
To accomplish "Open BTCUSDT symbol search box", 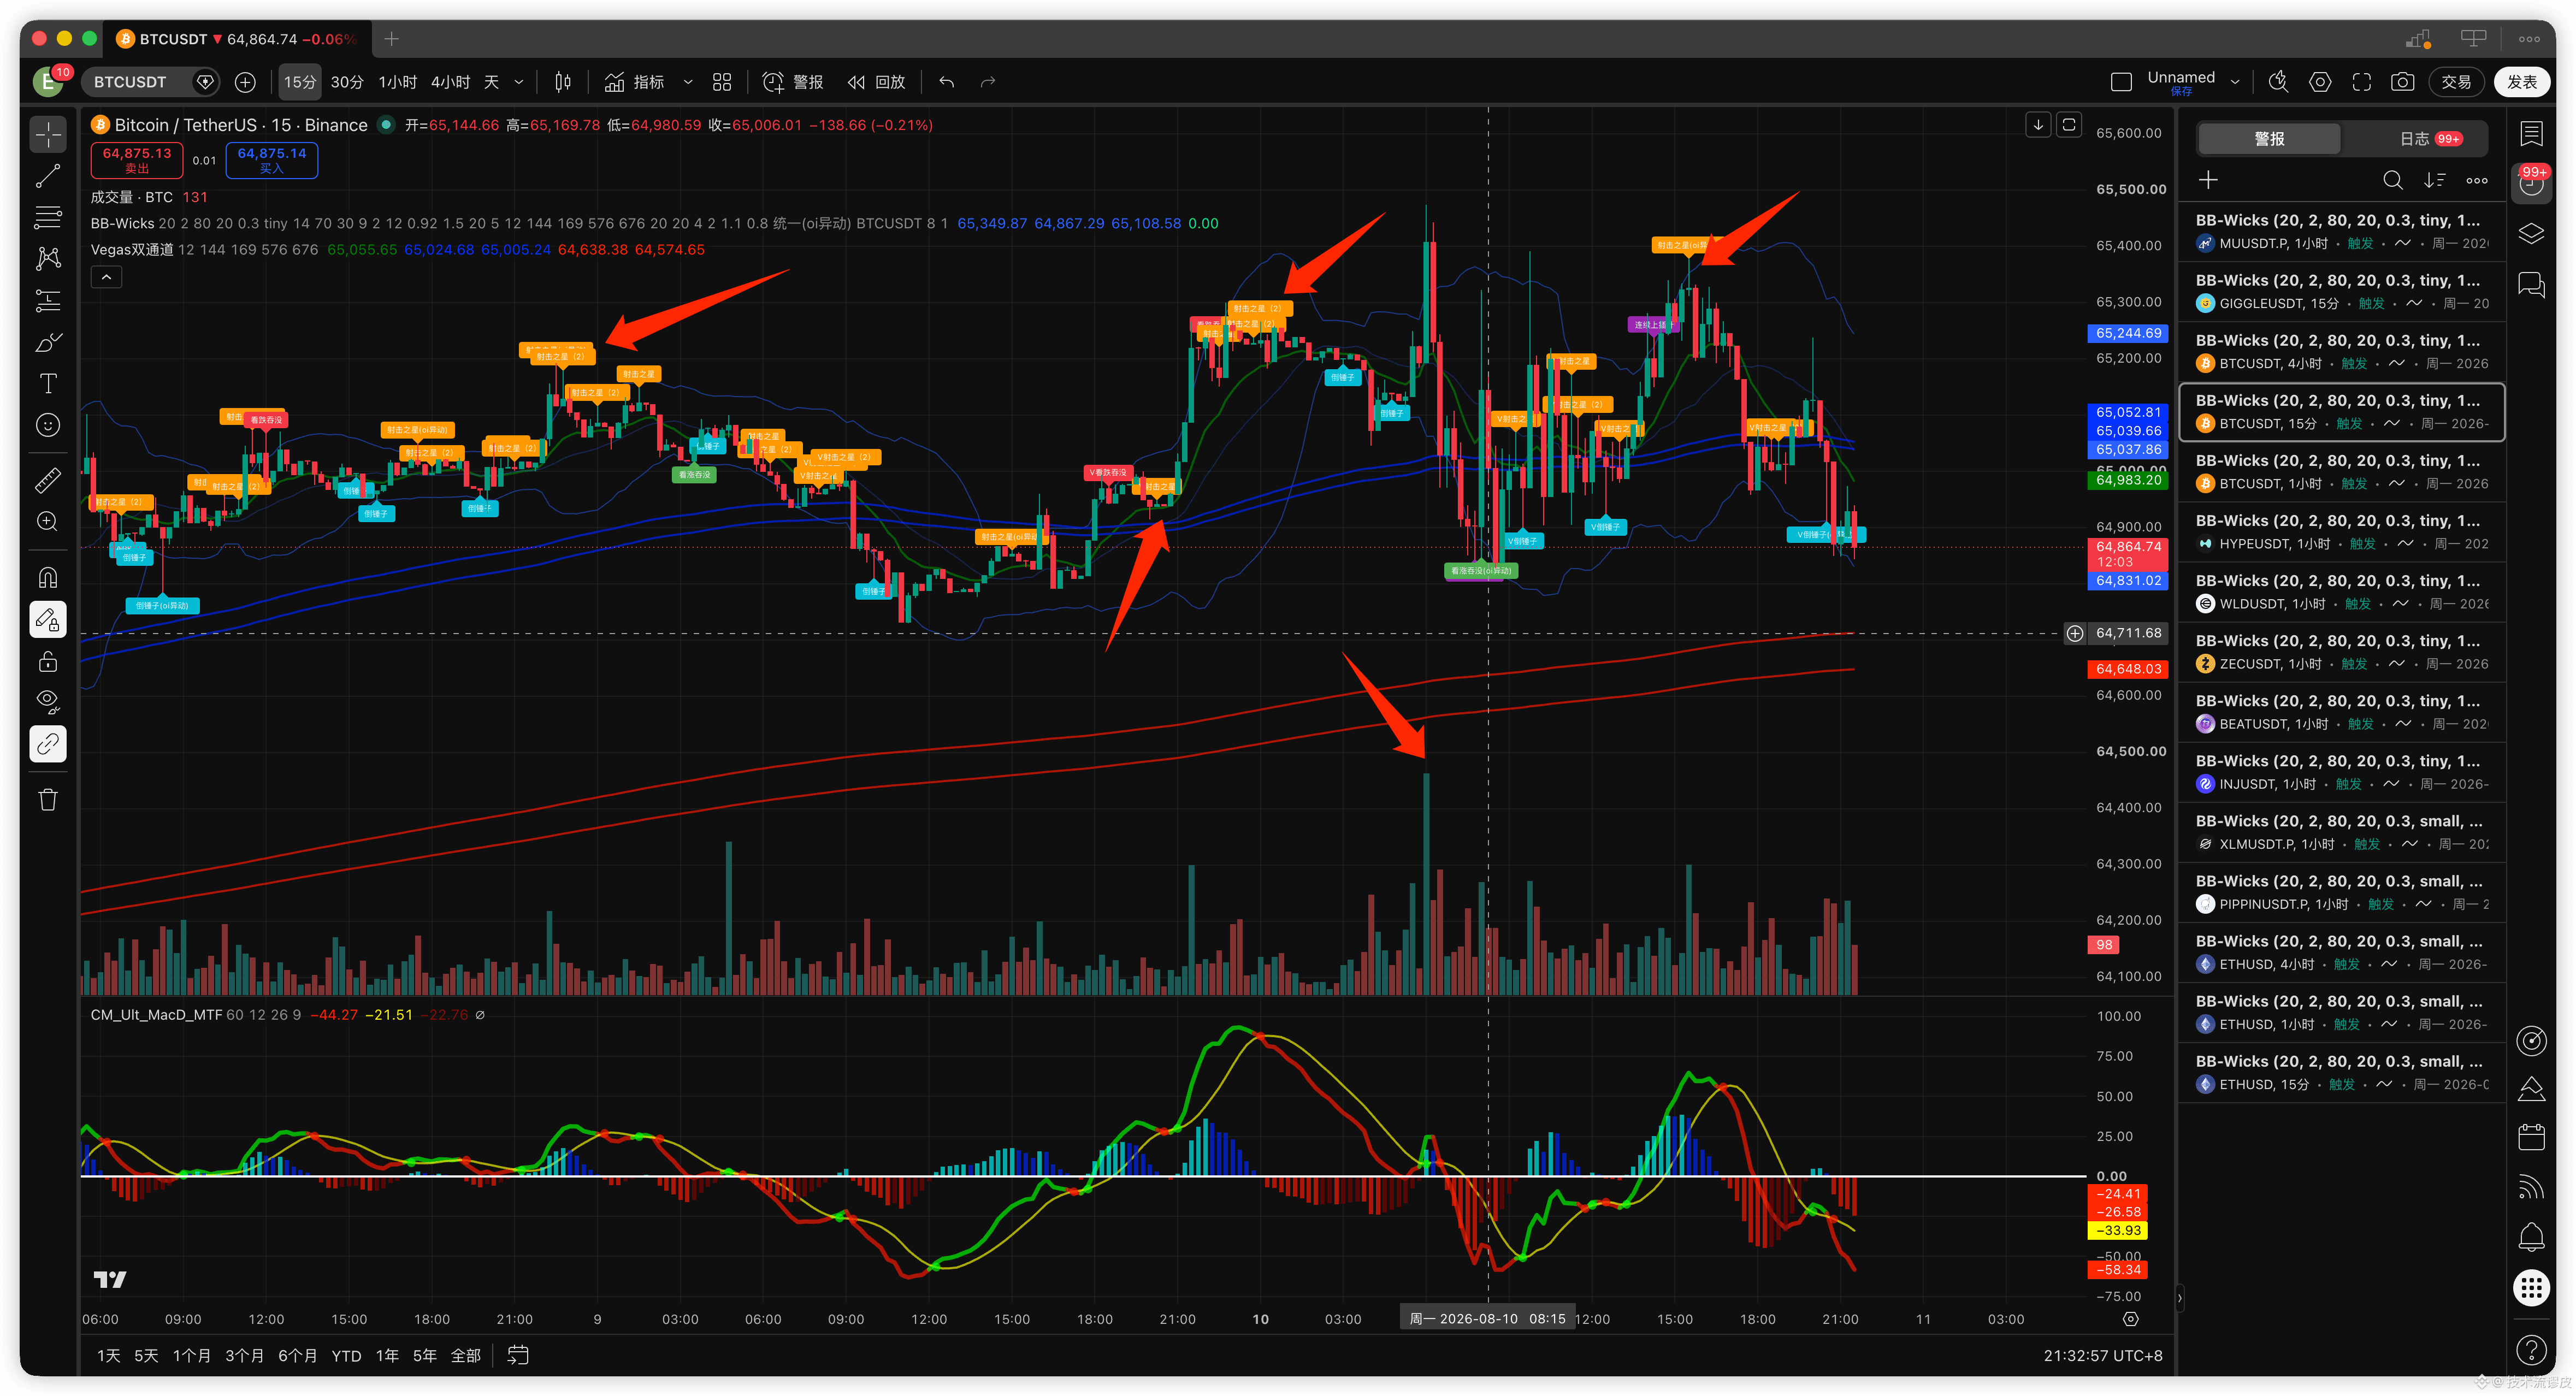I will 151,82.
